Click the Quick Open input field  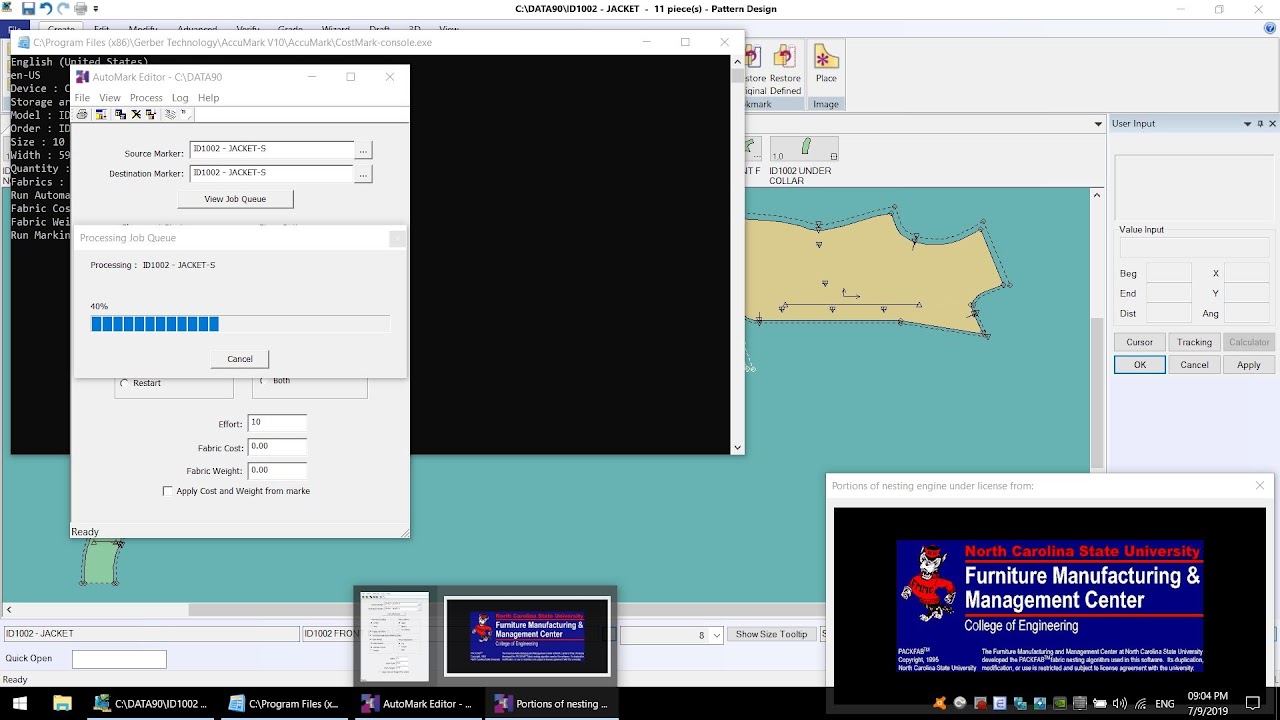(119, 659)
